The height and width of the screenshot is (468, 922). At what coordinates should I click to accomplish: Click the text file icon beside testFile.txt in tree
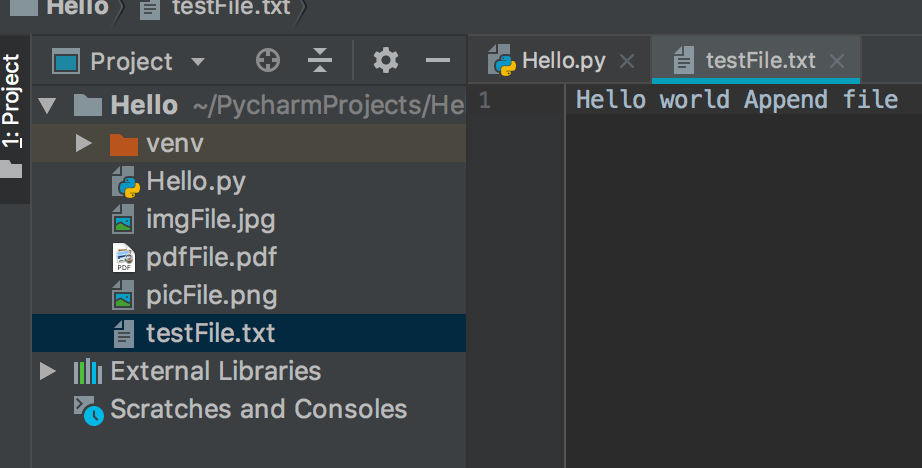tap(123, 333)
